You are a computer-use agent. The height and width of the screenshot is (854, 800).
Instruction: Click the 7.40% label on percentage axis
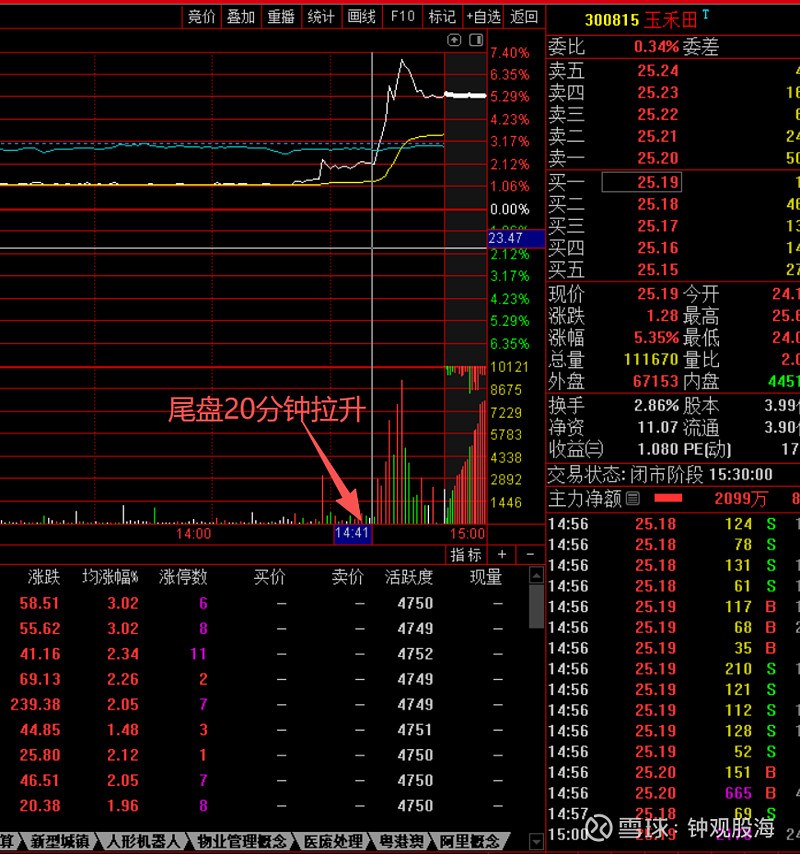[x=510, y=53]
